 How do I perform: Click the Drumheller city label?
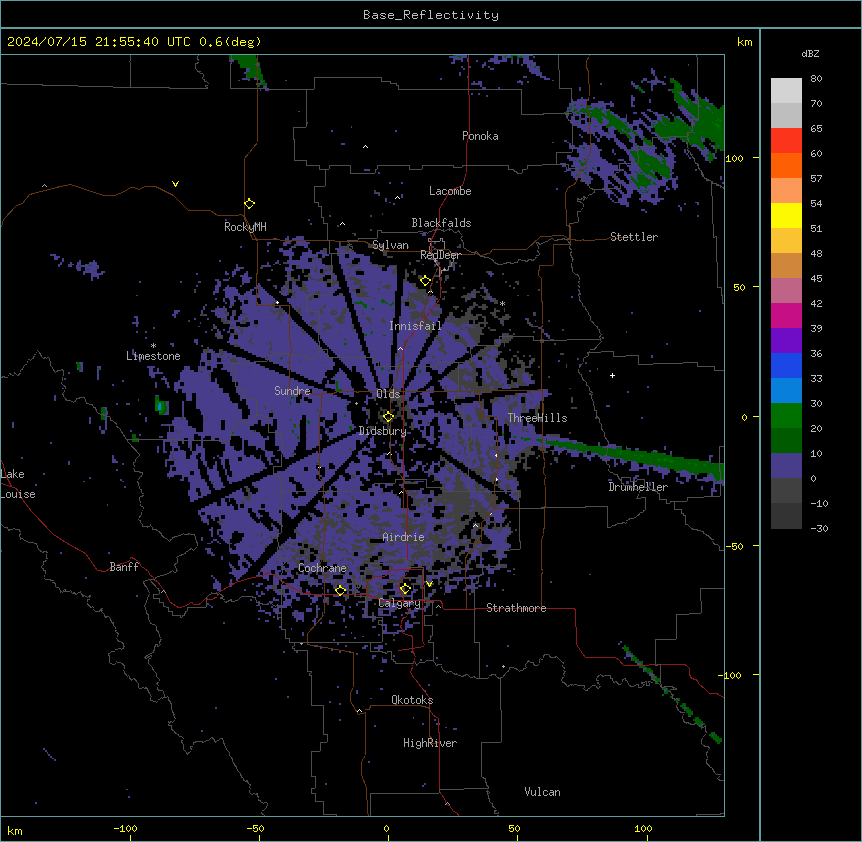[638, 487]
